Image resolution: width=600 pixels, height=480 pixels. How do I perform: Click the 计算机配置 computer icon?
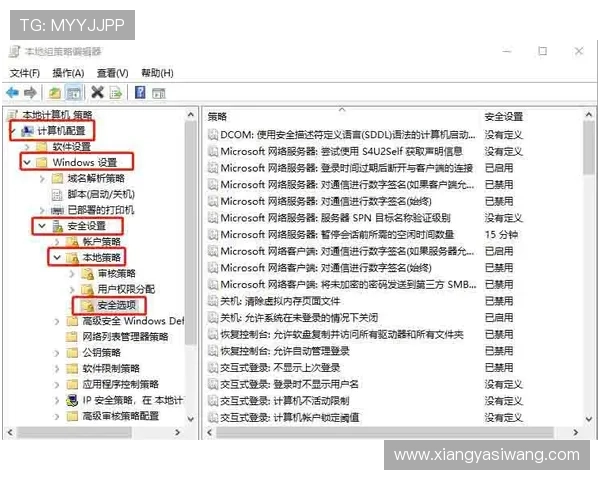pyautogui.click(x=27, y=131)
